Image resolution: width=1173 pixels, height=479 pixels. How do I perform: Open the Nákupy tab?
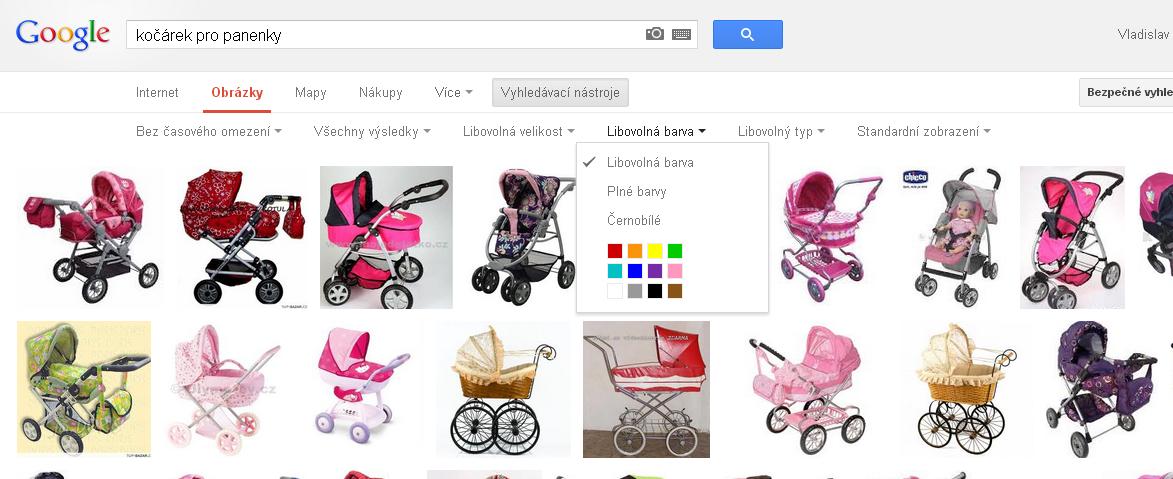pos(380,93)
